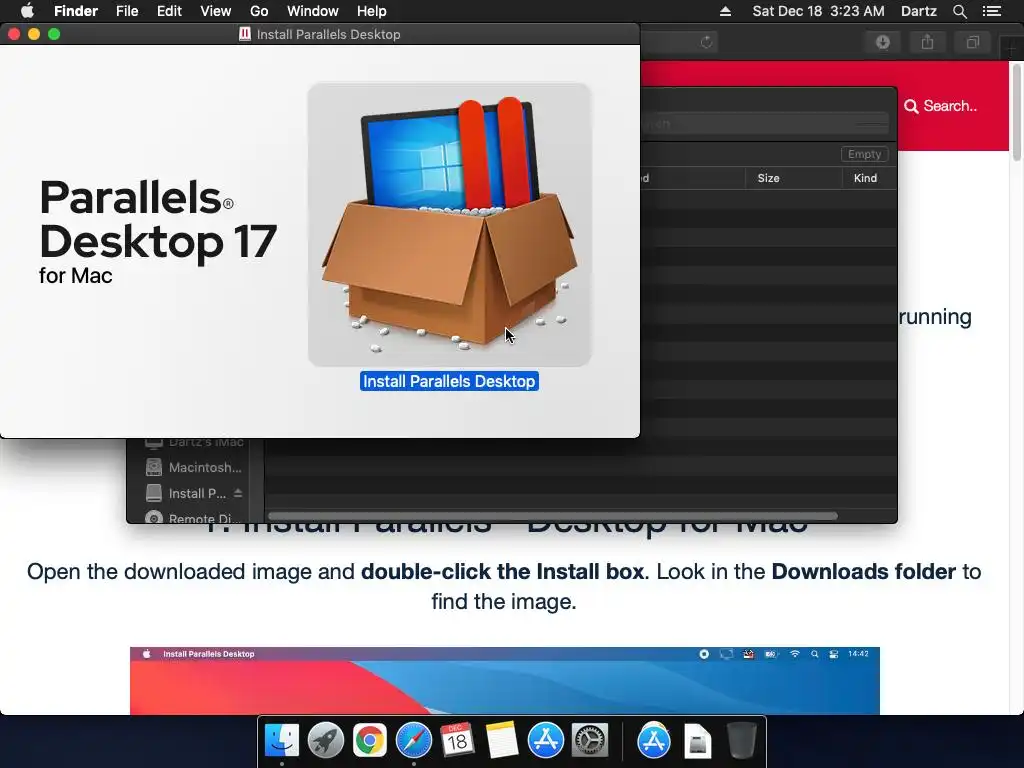Image resolution: width=1024 pixels, height=768 pixels.
Task: Click the Parallels Desktop 17 heading text
Action: [158, 219]
